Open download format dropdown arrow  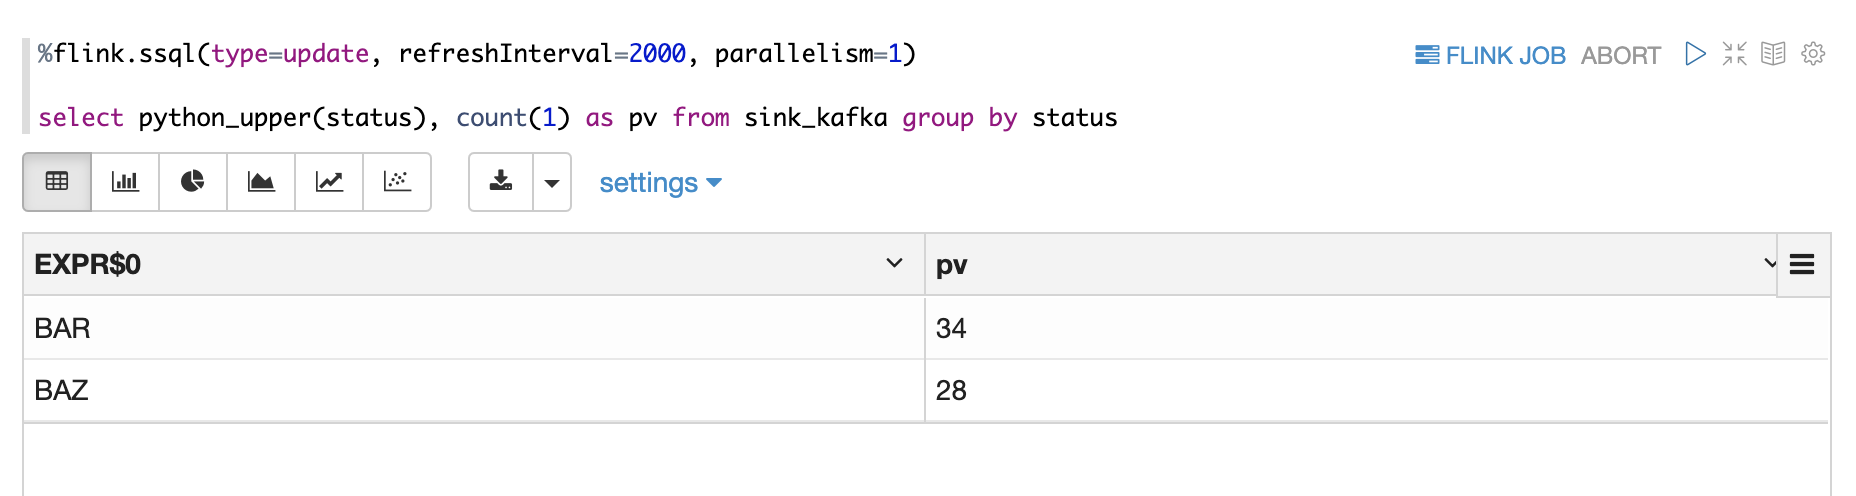pos(552,183)
